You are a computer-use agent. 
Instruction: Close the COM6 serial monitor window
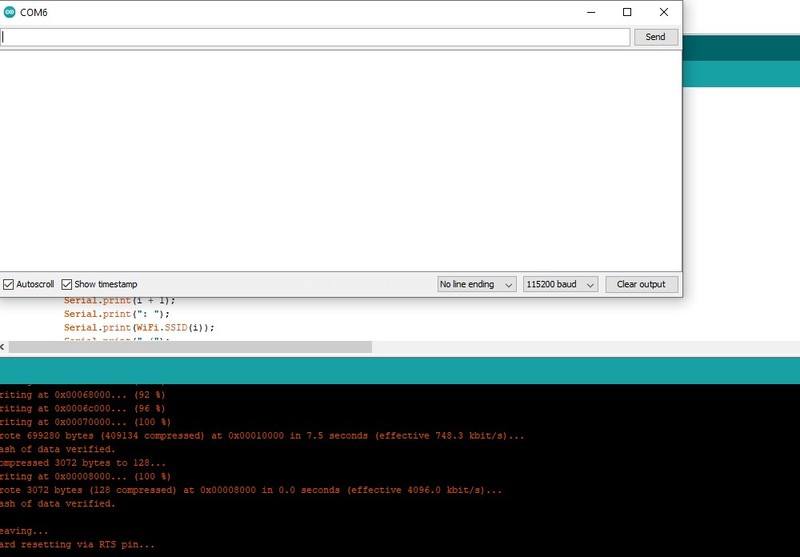tap(663, 12)
